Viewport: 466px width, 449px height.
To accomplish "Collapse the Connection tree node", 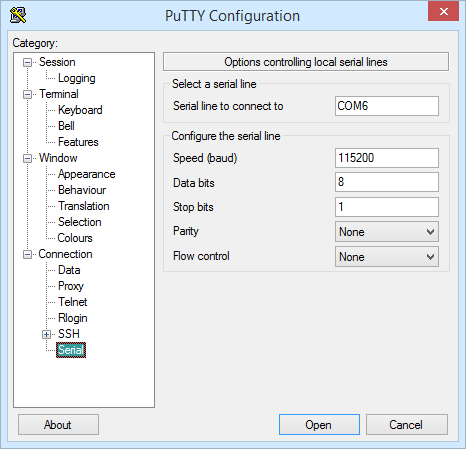I will point(27,254).
